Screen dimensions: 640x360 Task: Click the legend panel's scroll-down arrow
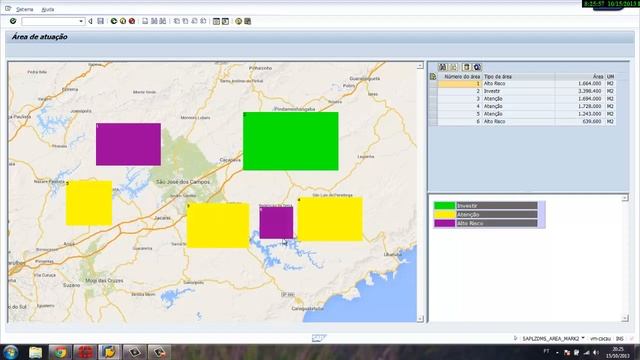(624, 318)
